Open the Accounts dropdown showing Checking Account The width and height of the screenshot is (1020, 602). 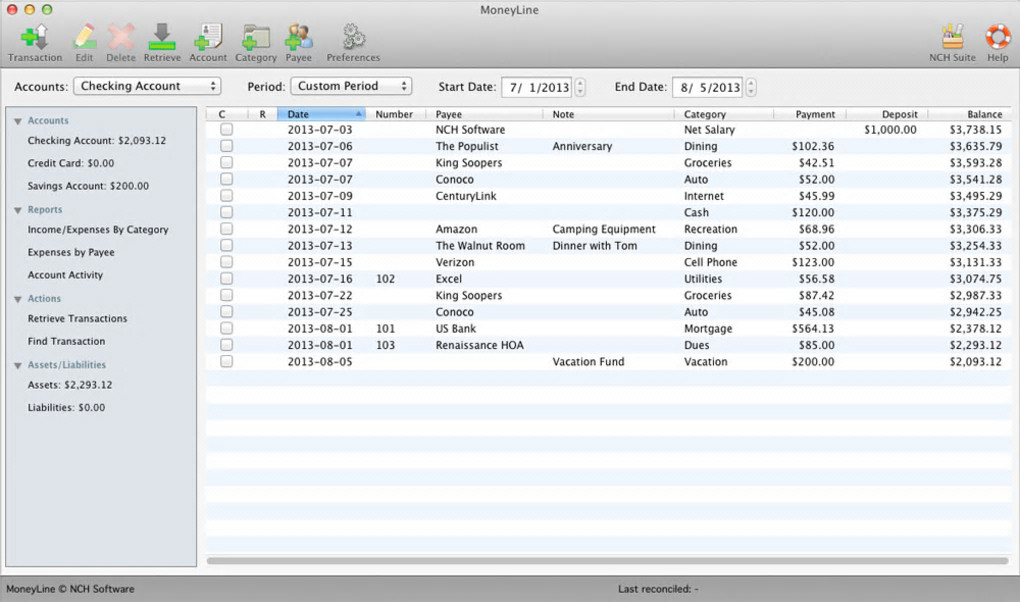click(x=147, y=87)
